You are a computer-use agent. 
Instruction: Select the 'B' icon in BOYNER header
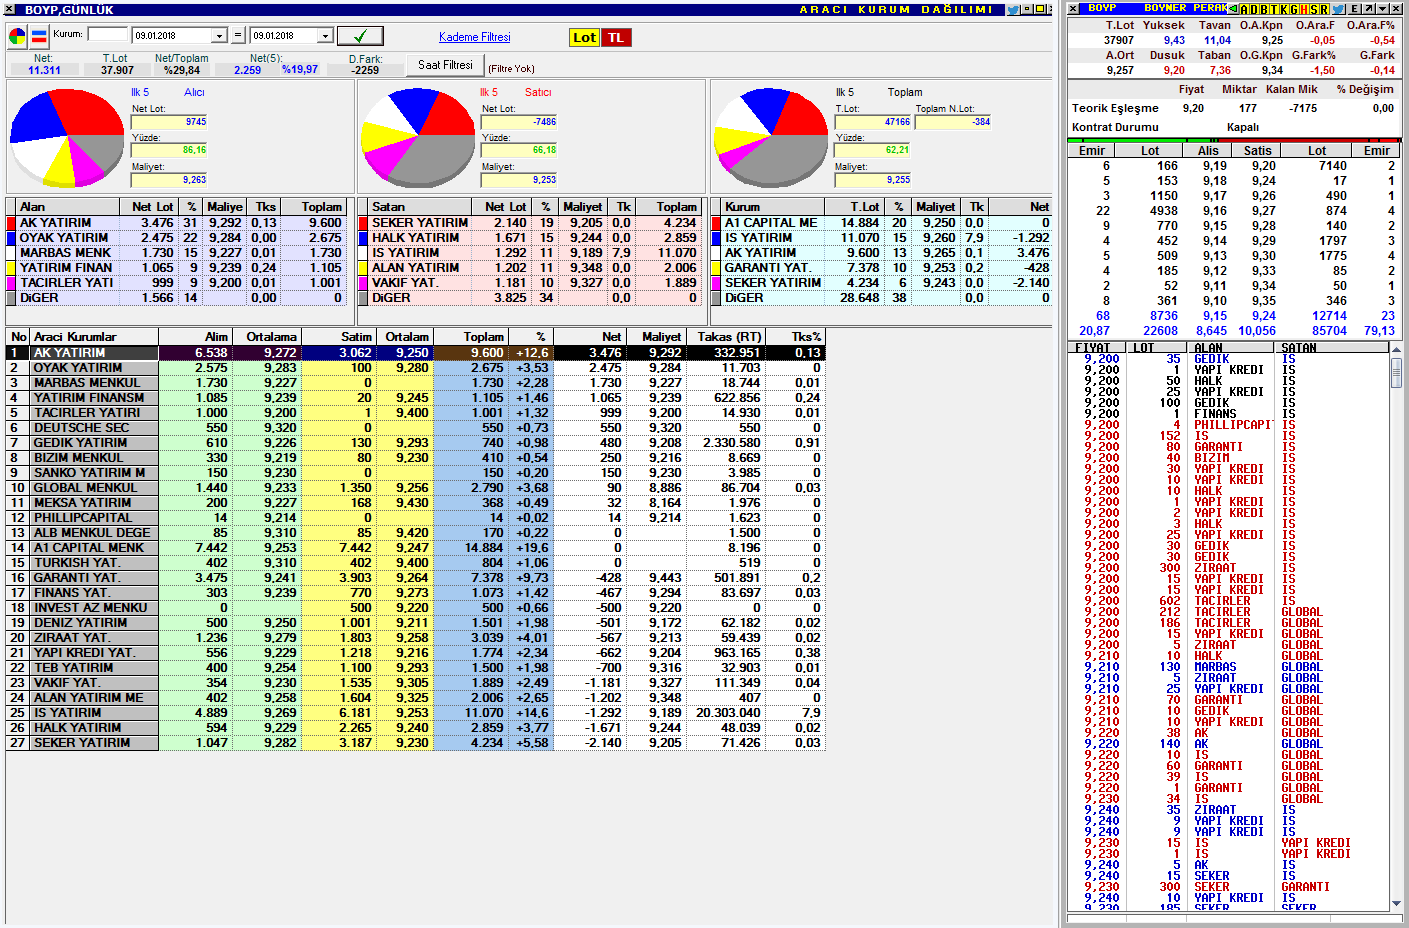click(x=1263, y=9)
